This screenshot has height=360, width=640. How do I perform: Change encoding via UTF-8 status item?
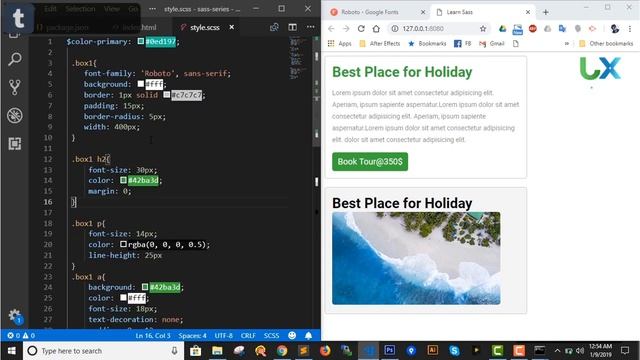224,336
